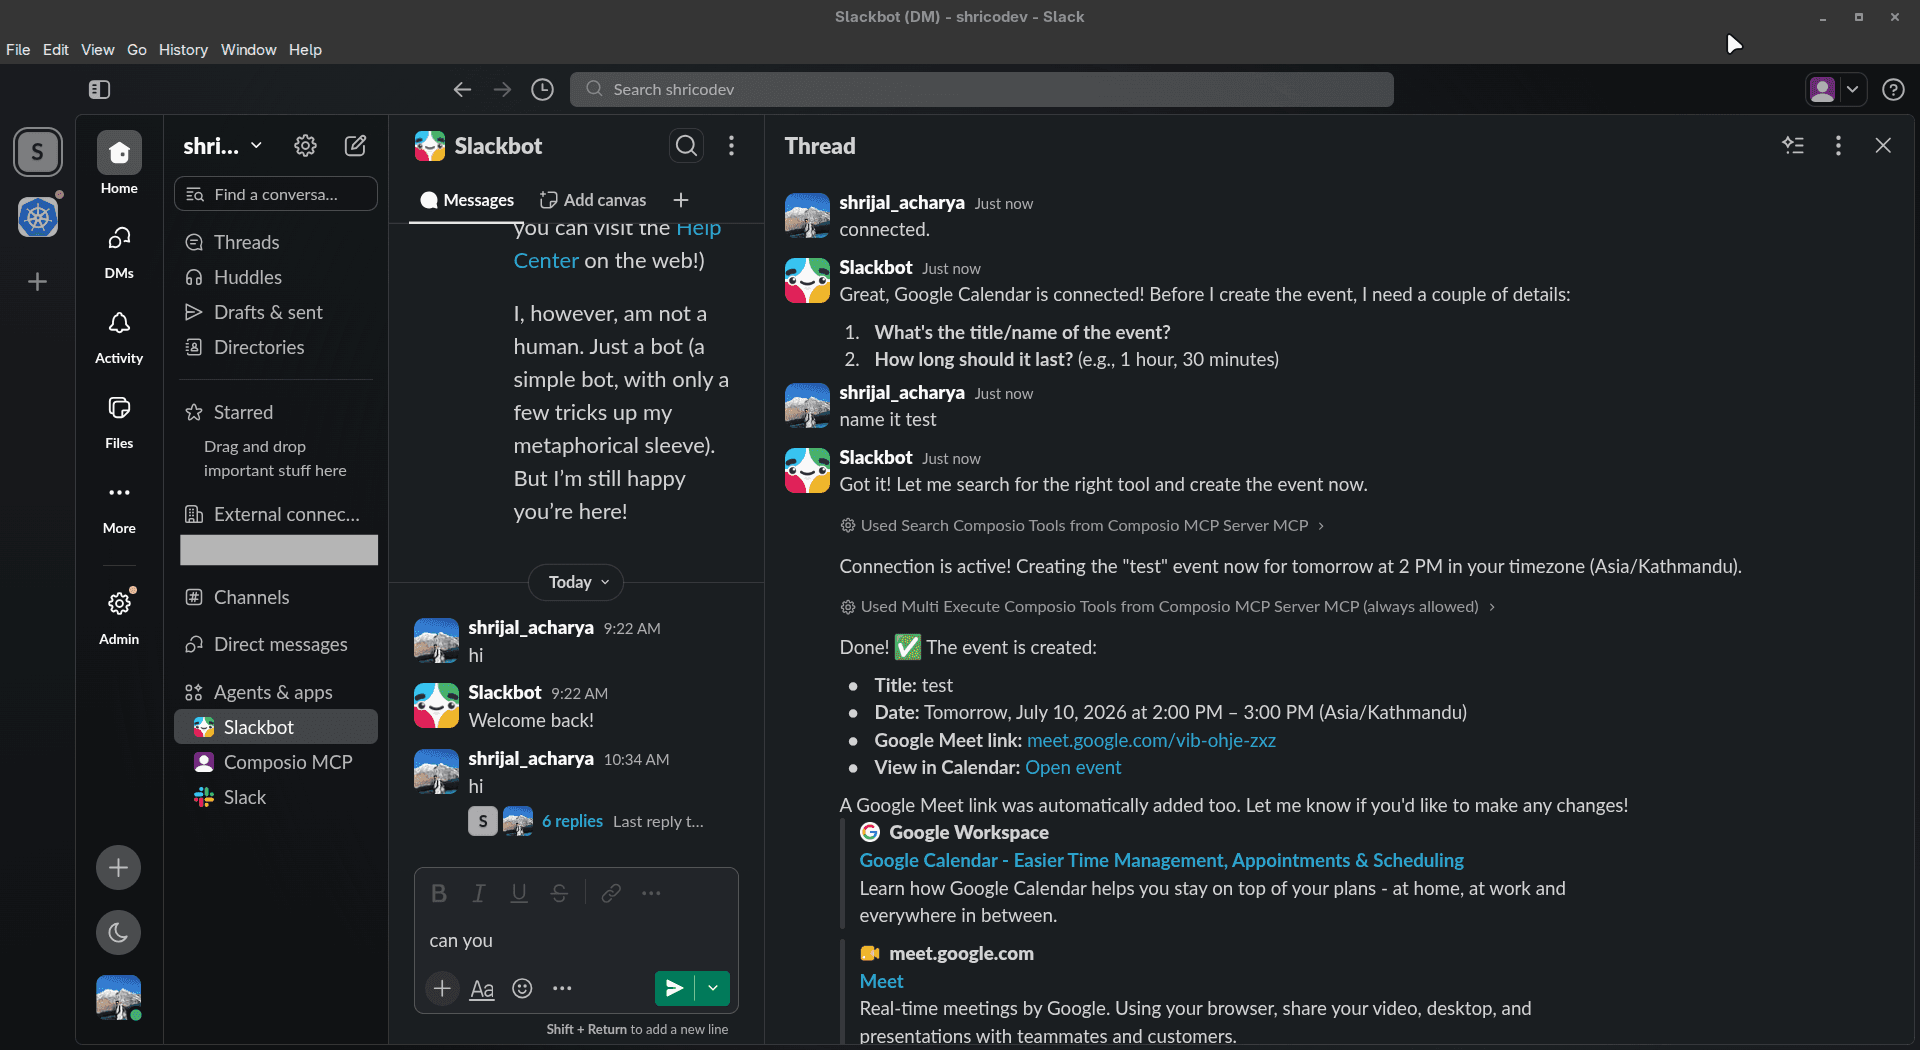This screenshot has height=1050, width=1920.
Task: Open the Admin gear in the rail
Action: (x=119, y=616)
